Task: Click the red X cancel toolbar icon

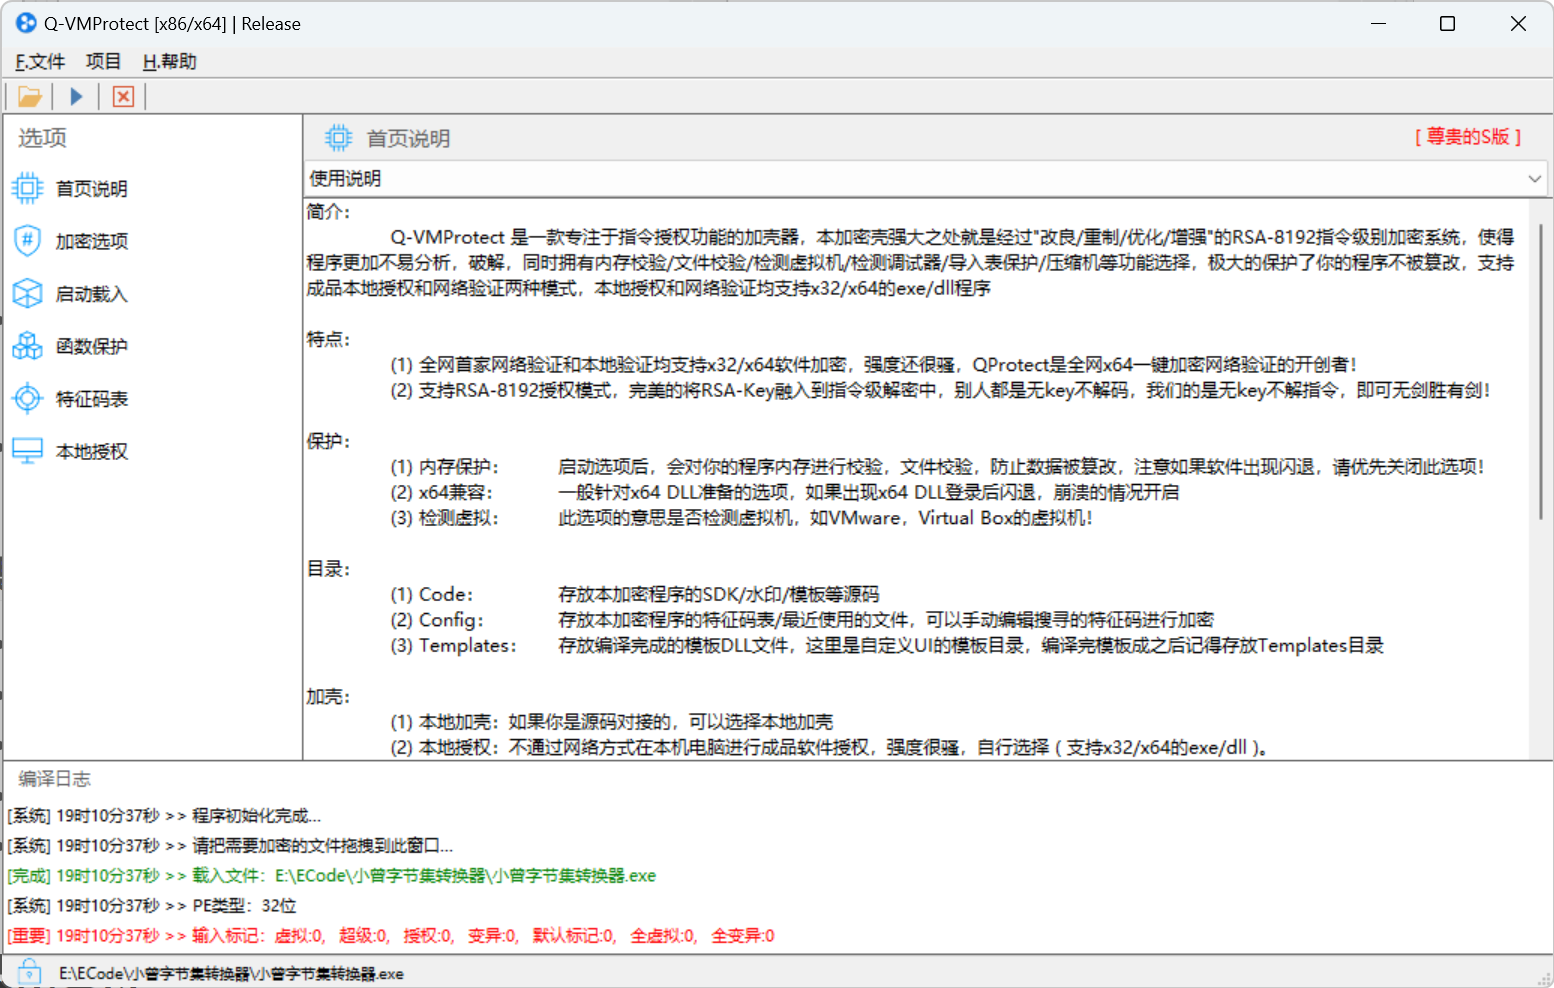Action: coord(122,95)
